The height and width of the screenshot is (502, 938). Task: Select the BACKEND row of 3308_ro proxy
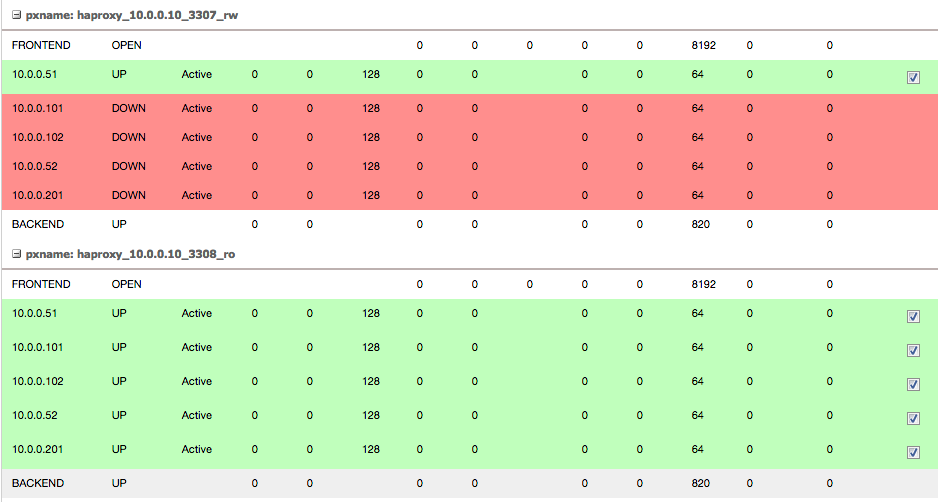point(469,483)
